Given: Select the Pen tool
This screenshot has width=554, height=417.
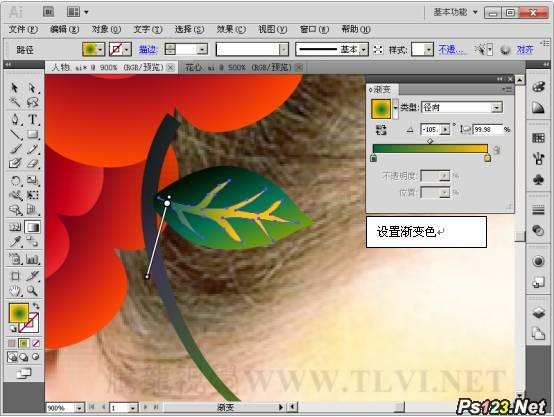Looking at the screenshot, I should pyautogui.click(x=15, y=119).
